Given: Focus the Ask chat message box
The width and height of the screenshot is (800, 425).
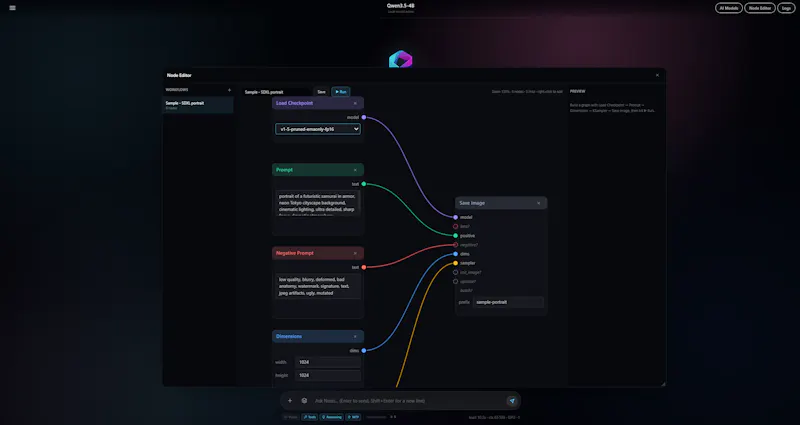Looking at the screenshot, I should tap(408, 401).
